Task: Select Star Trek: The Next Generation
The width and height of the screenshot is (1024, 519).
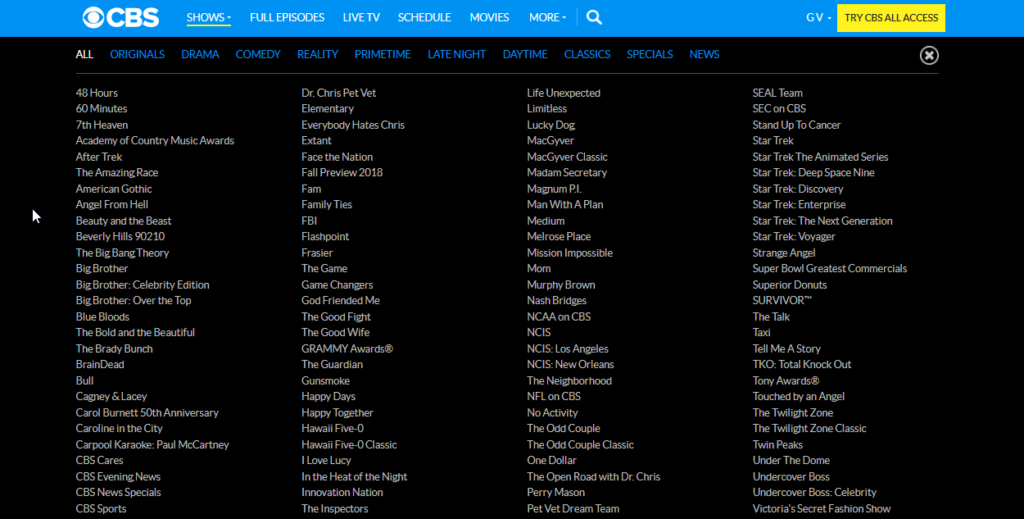Action: (x=822, y=221)
